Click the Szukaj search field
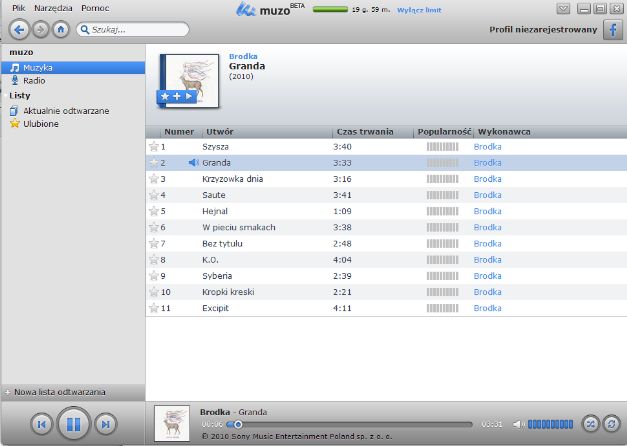Screen dimensions: 627x446 click(132, 30)
